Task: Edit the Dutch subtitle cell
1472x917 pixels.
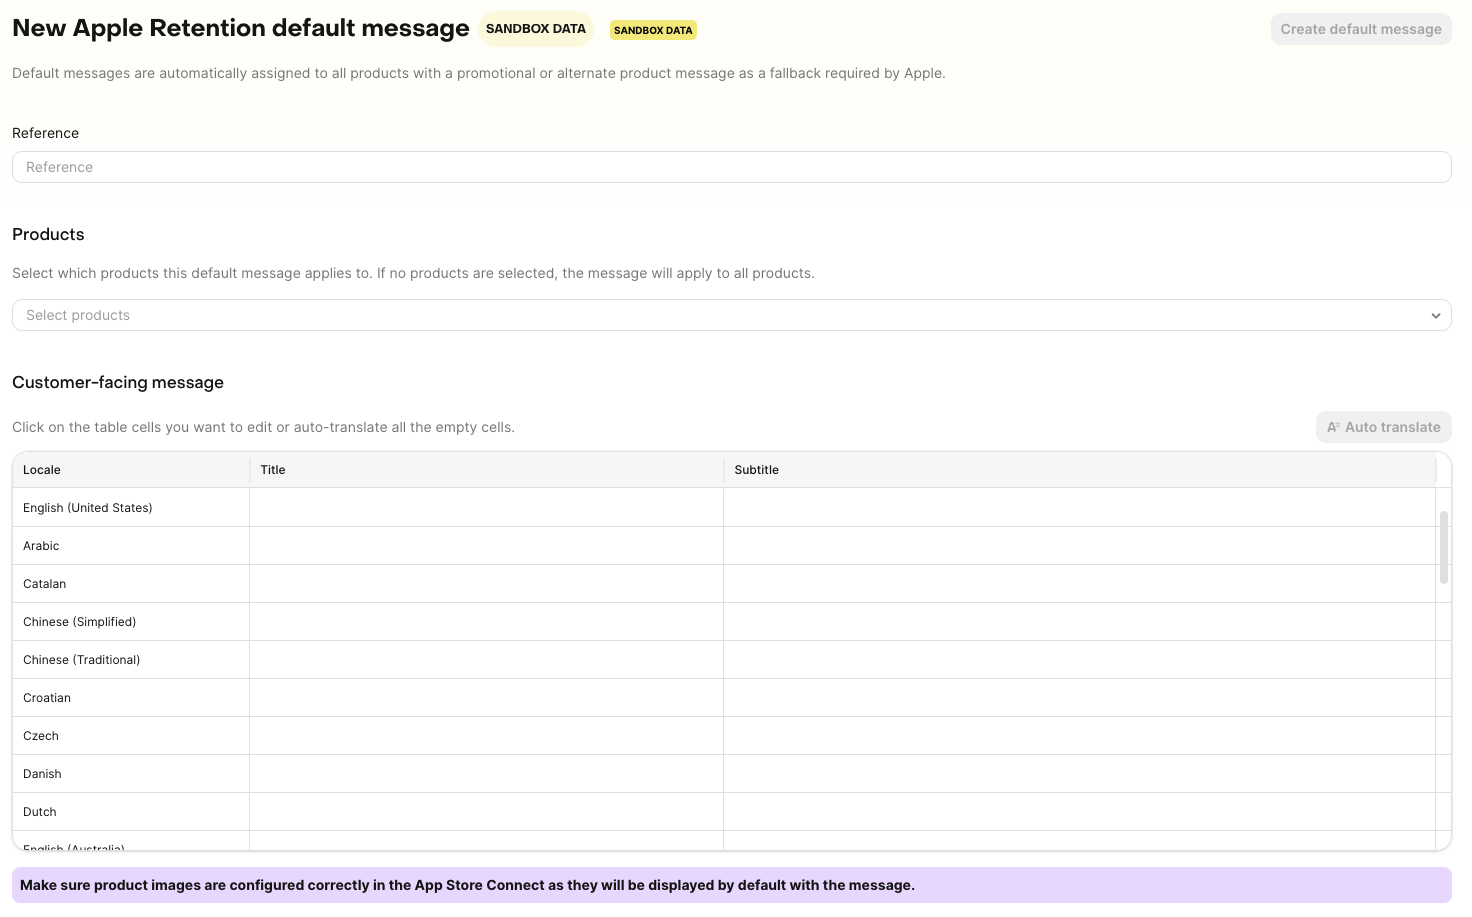Action: coord(1079,812)
